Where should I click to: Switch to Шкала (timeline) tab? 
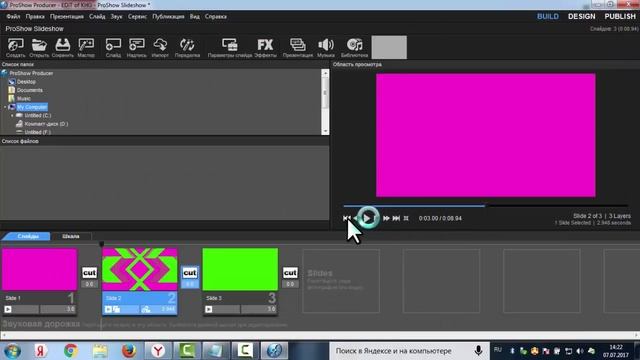tap(71, 236)
